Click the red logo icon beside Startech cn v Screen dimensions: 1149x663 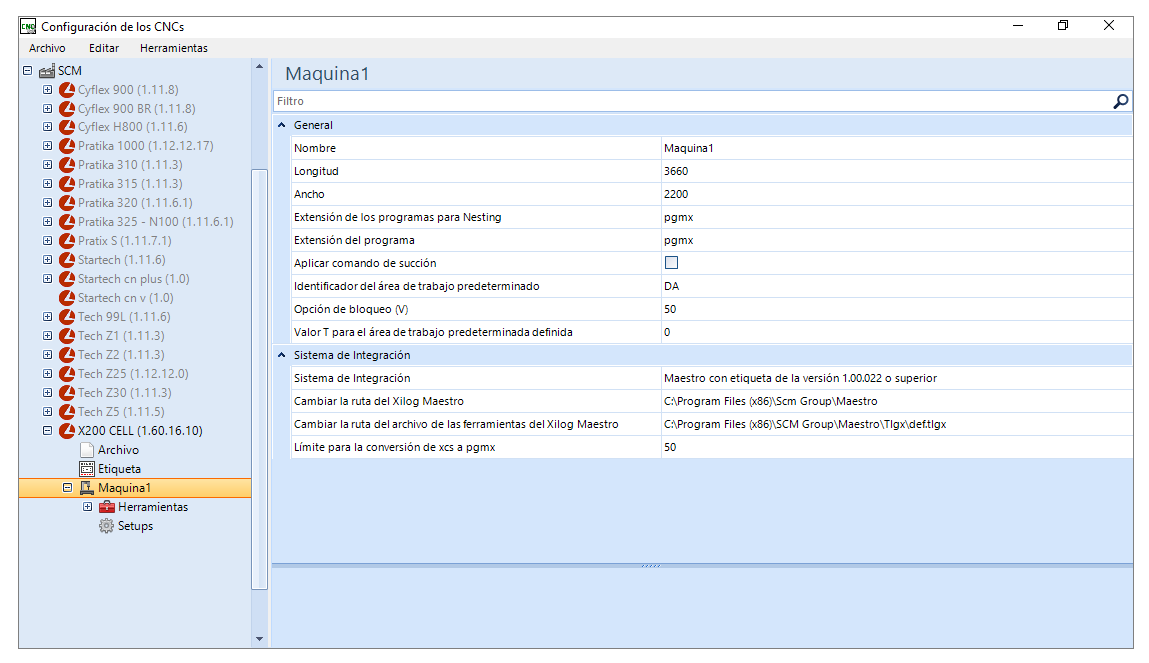coord(67,298)
